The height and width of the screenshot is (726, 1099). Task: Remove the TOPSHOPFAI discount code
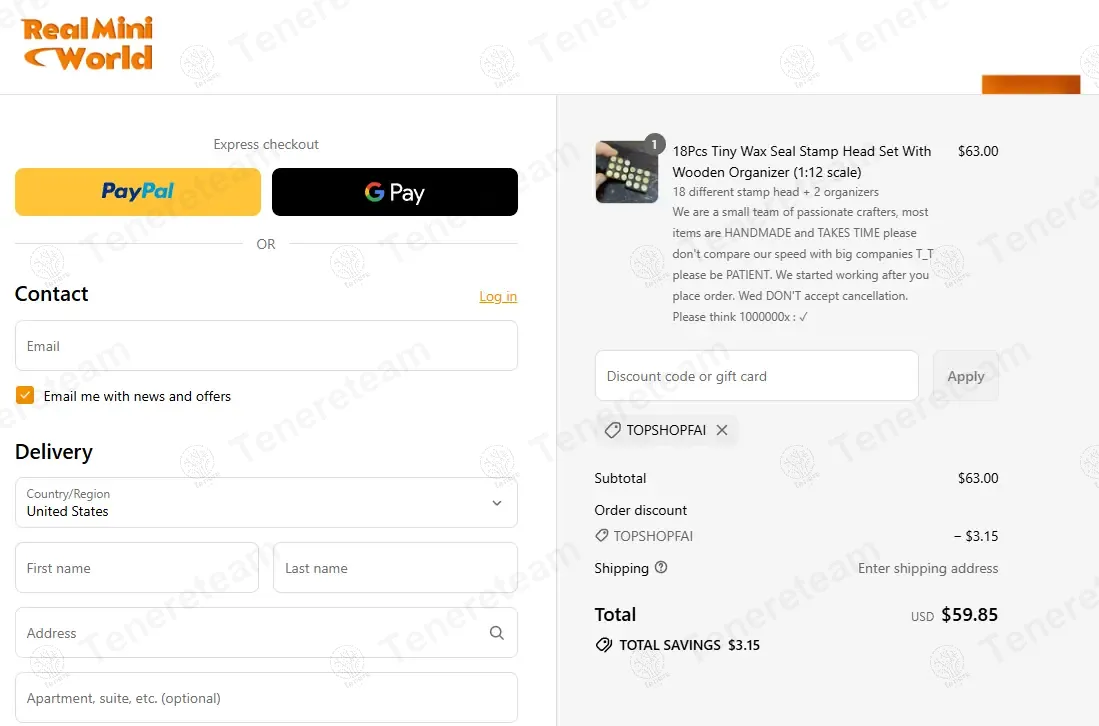[x=722, y=430]
